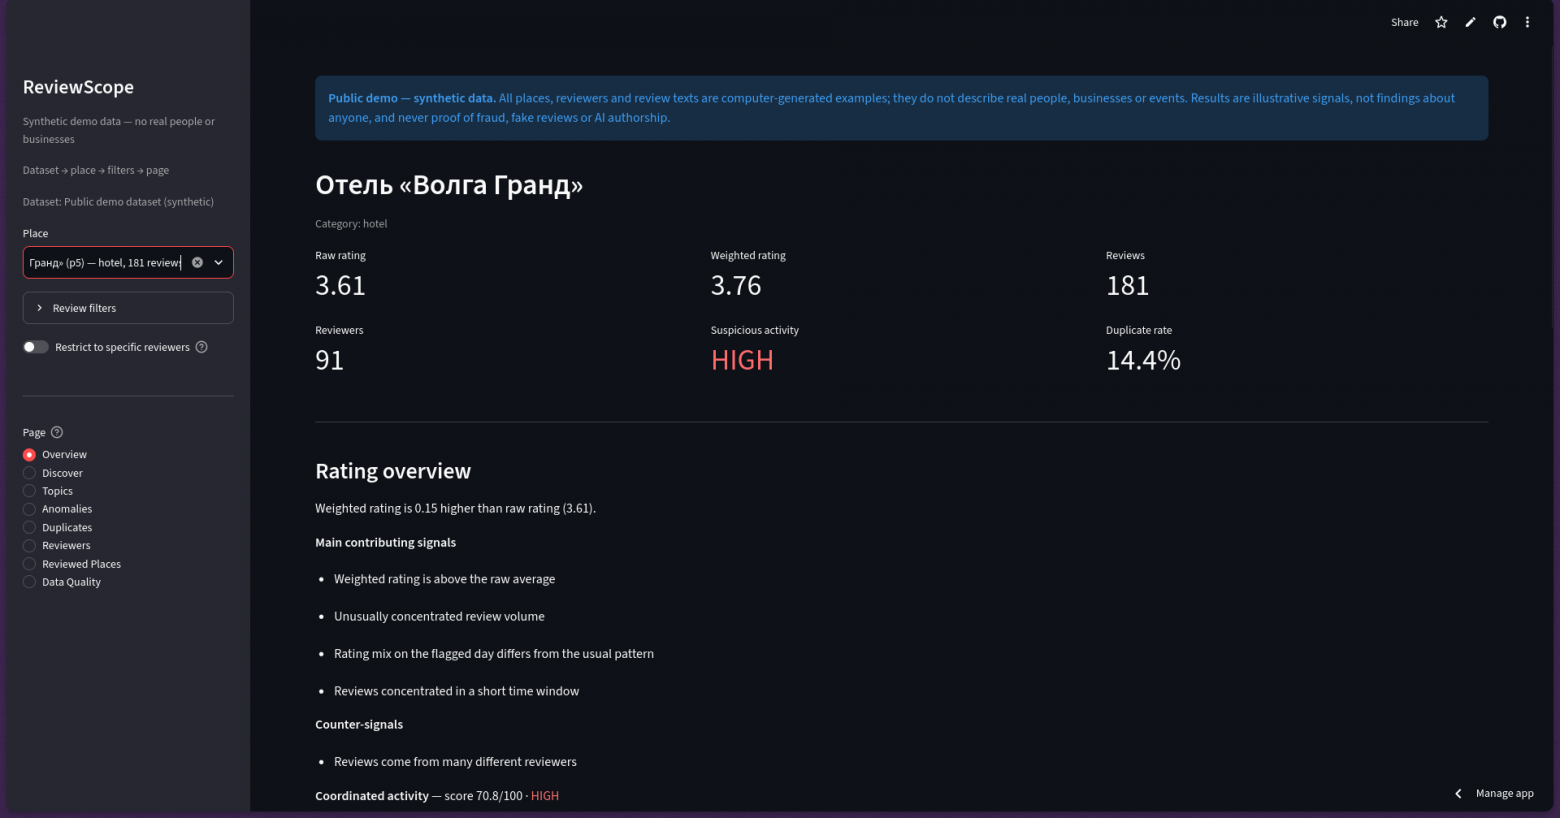Click the suspicious activity HIGH value
This screenshot has height=818, width=1560.
(x=742, y=360)
